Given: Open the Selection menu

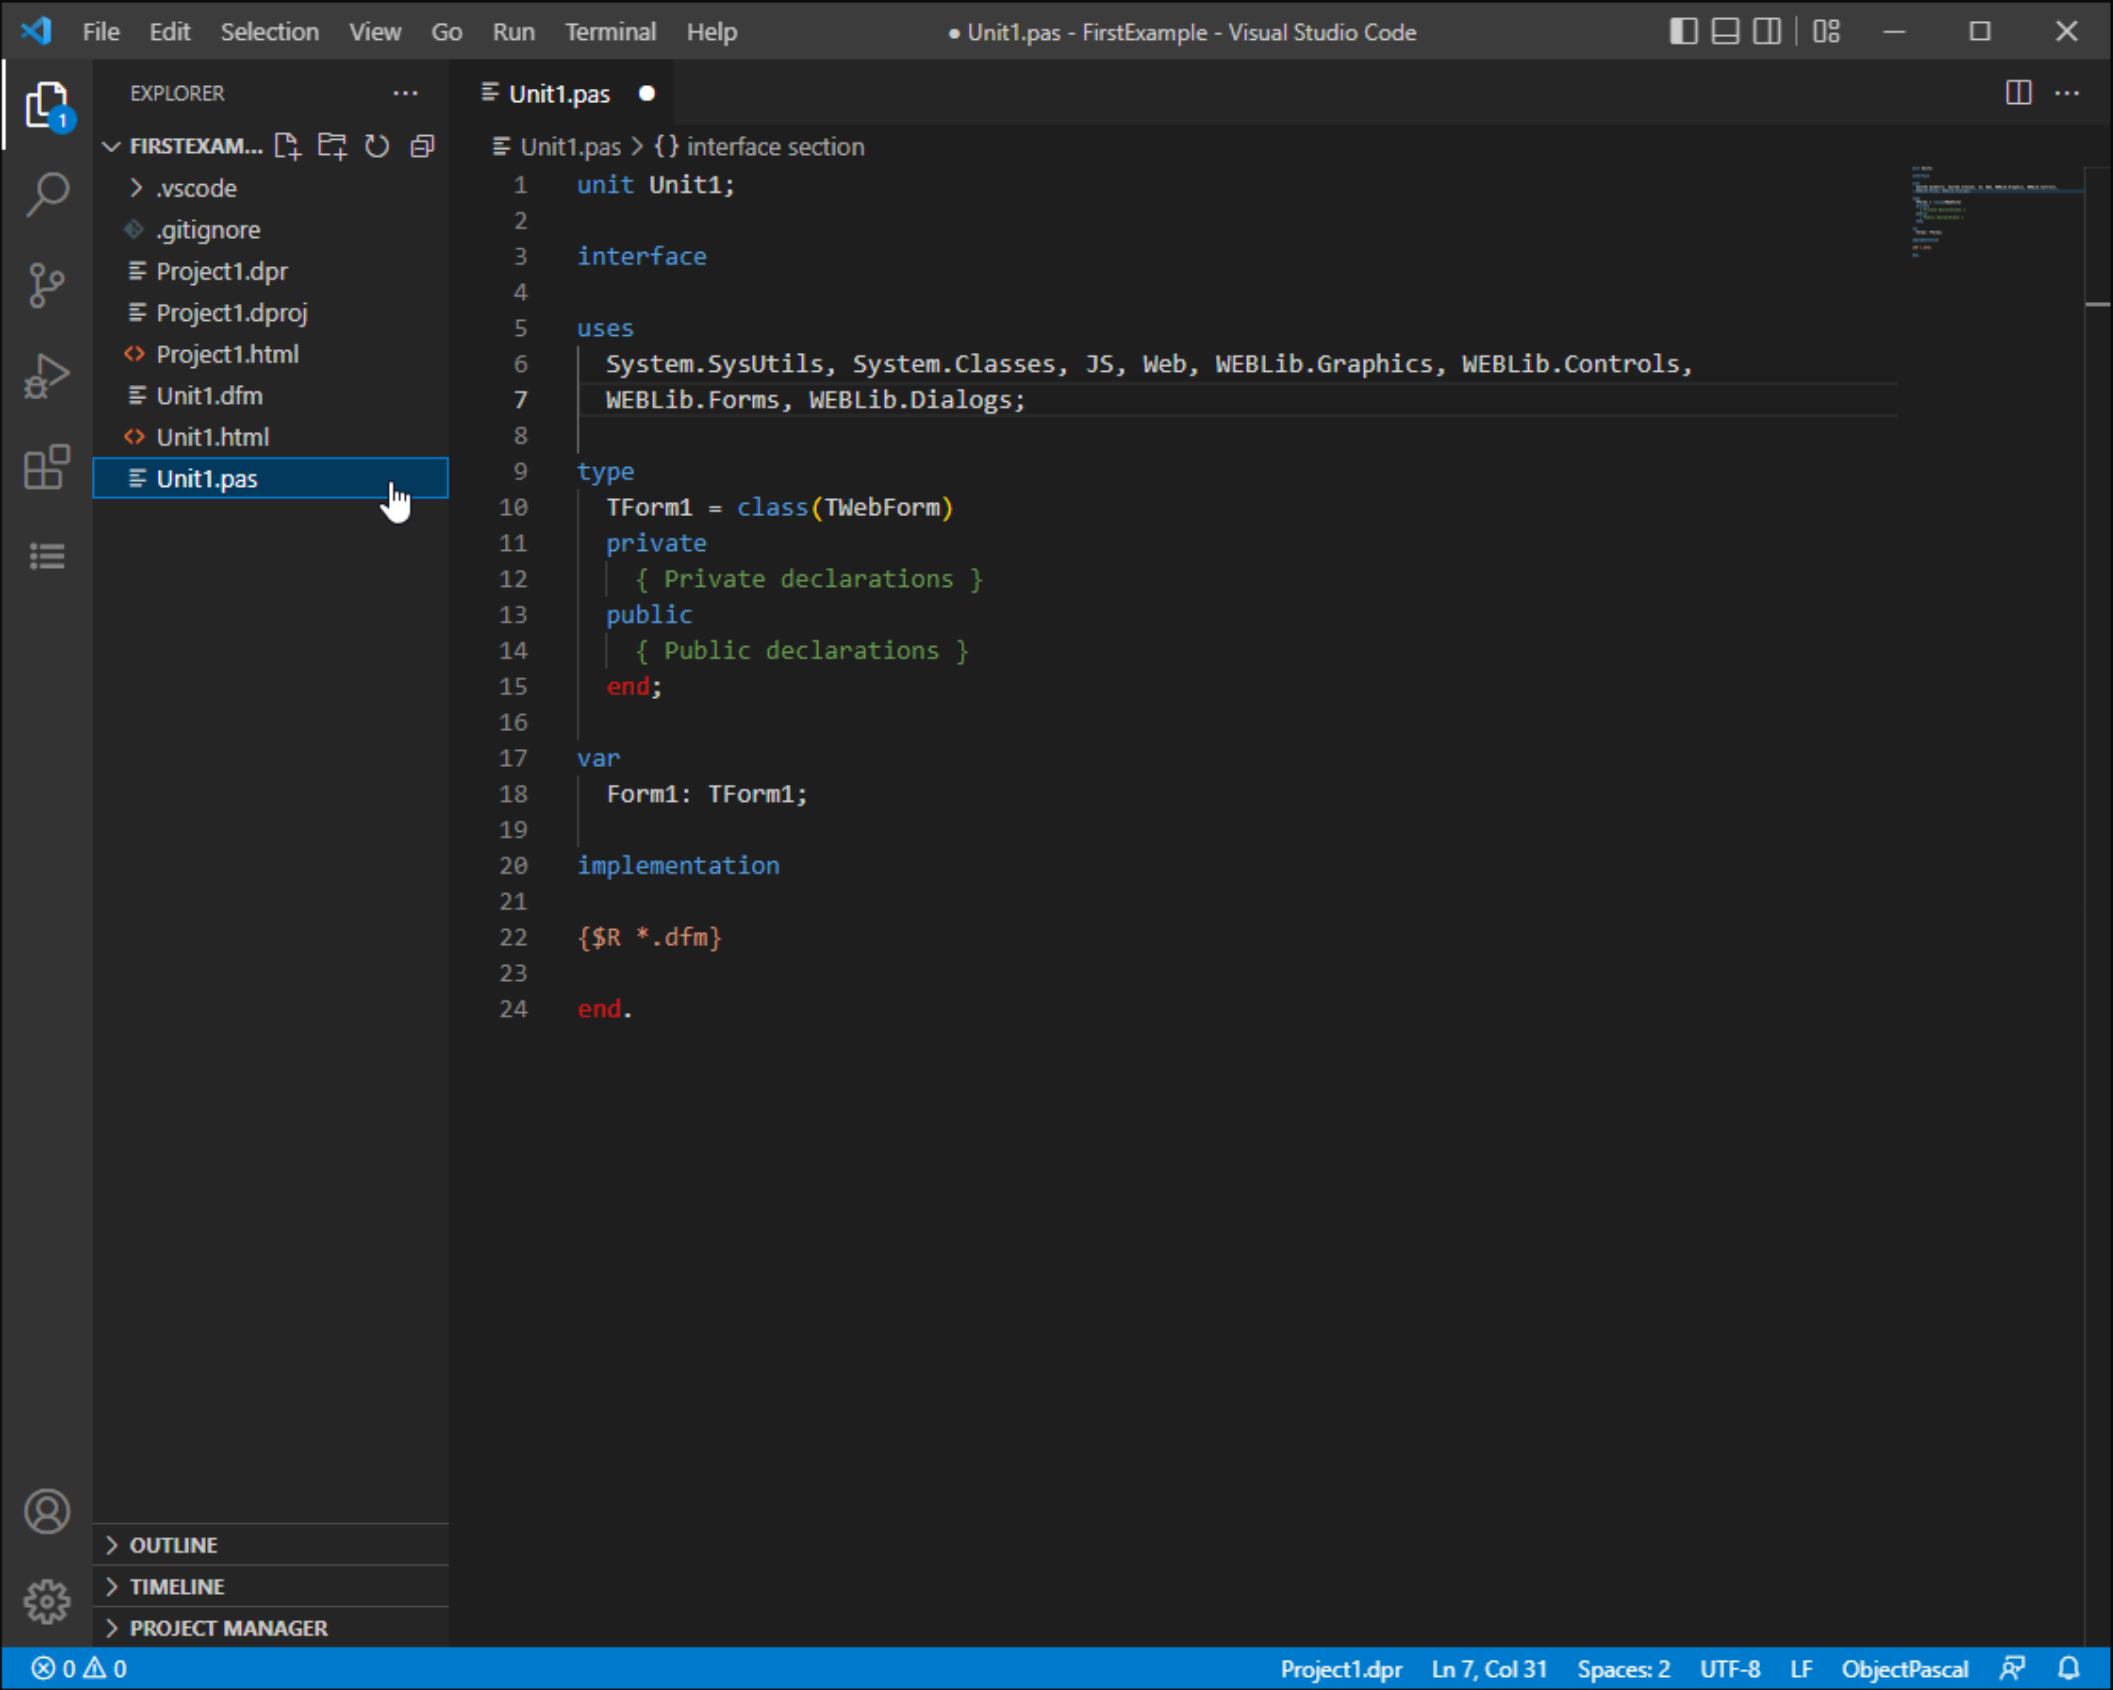Looking at the screenshot, I should 269,32.
